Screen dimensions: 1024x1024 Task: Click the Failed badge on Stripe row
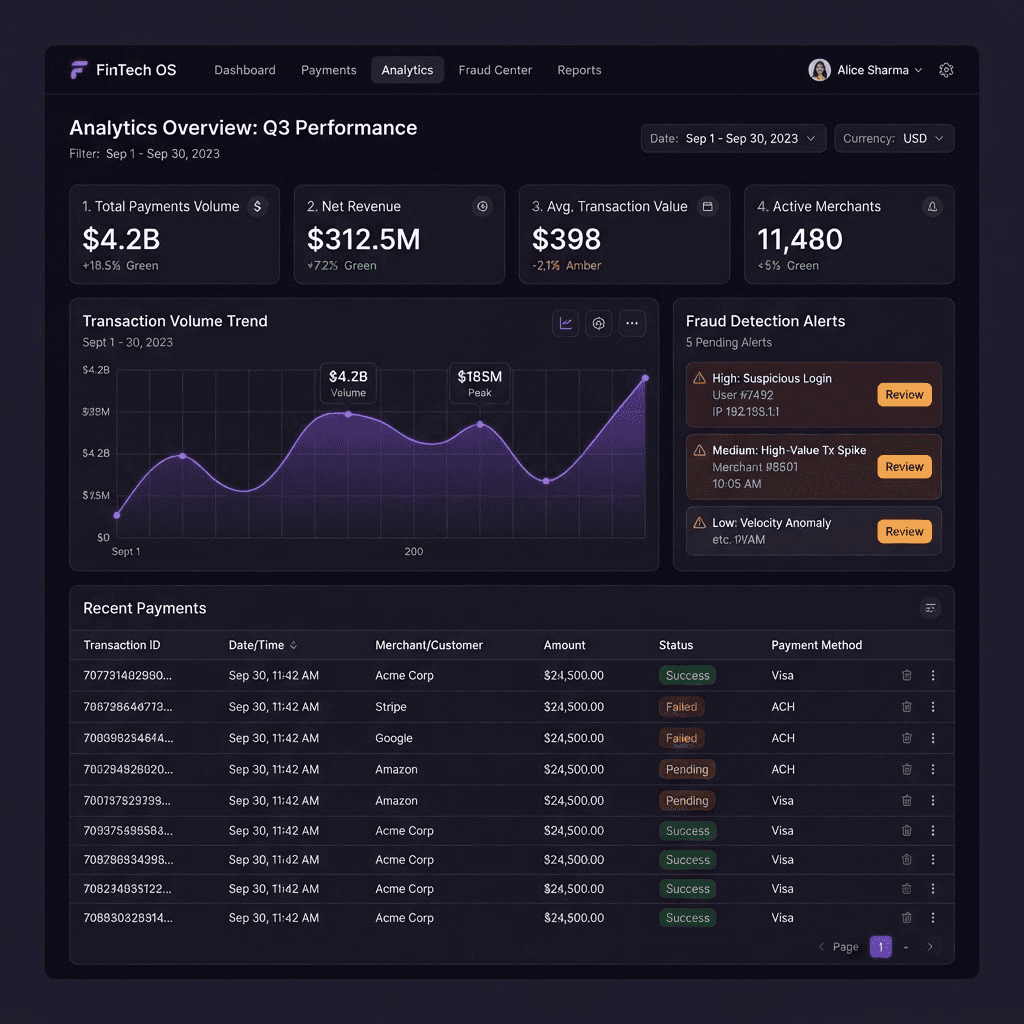click(x=681, y=707)
